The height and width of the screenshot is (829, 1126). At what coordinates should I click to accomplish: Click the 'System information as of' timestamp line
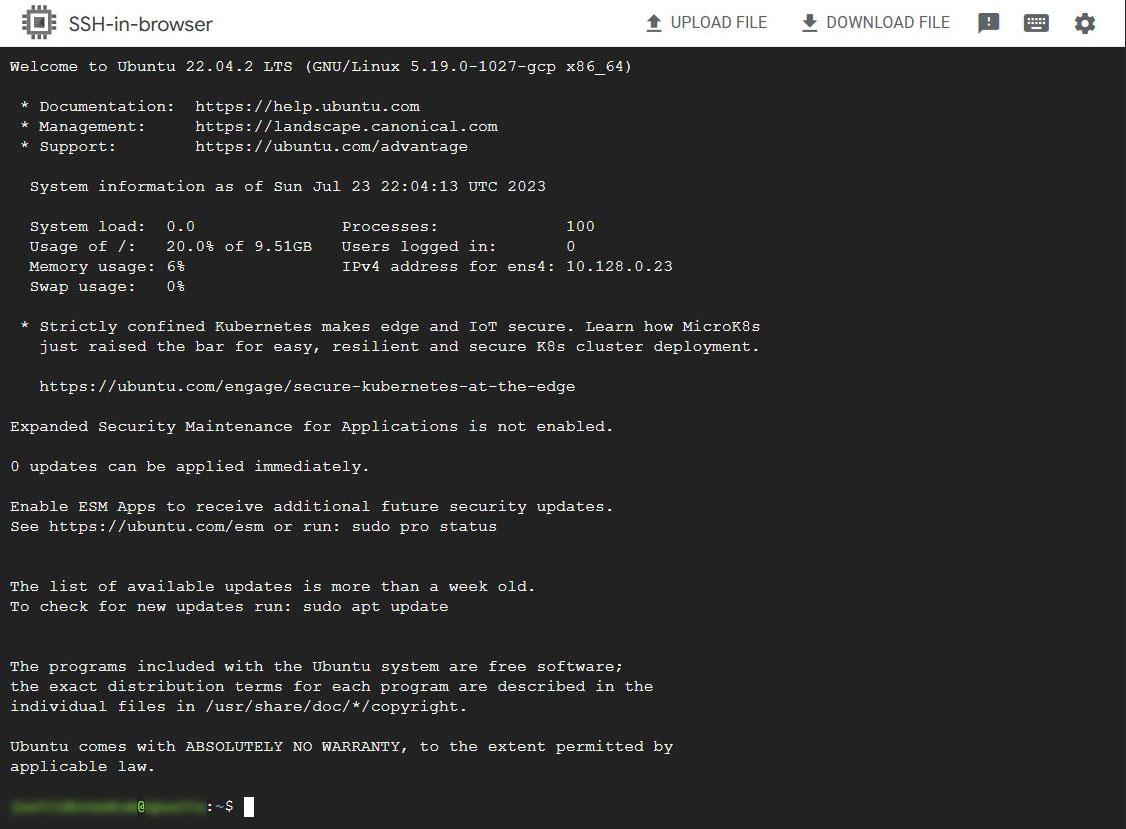[x=287, y=187]
